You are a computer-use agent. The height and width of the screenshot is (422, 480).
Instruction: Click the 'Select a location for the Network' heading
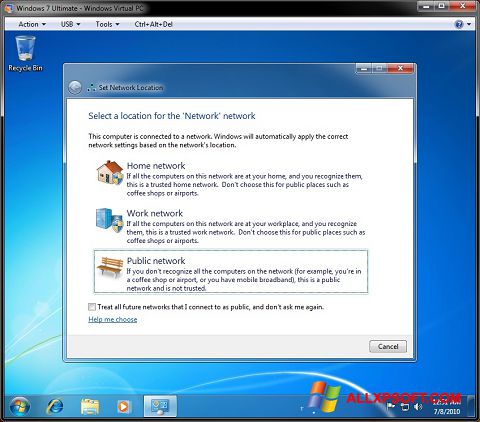click(x=172, y=116)
